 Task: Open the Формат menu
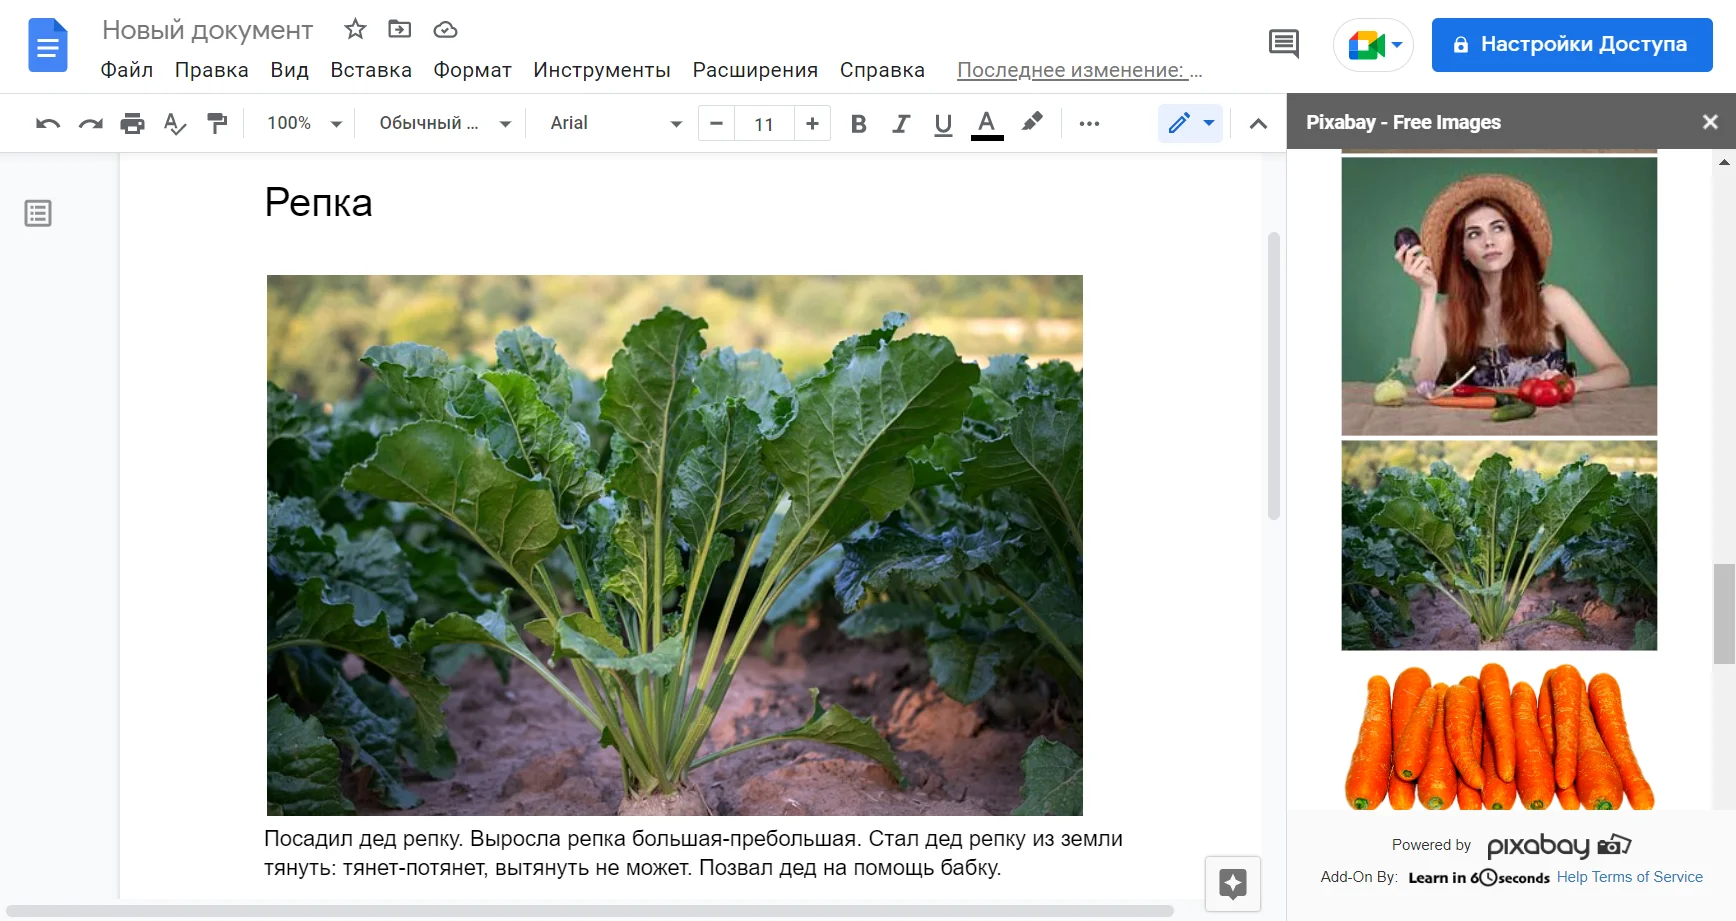472,70
